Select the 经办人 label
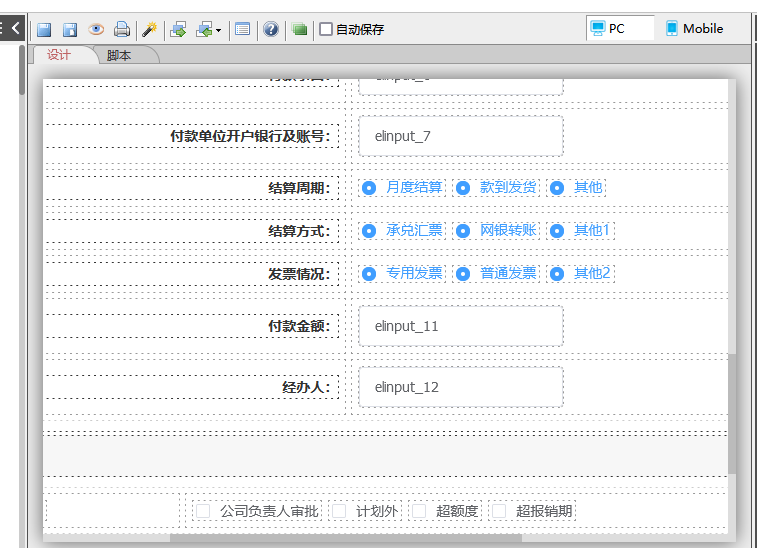 306,387
